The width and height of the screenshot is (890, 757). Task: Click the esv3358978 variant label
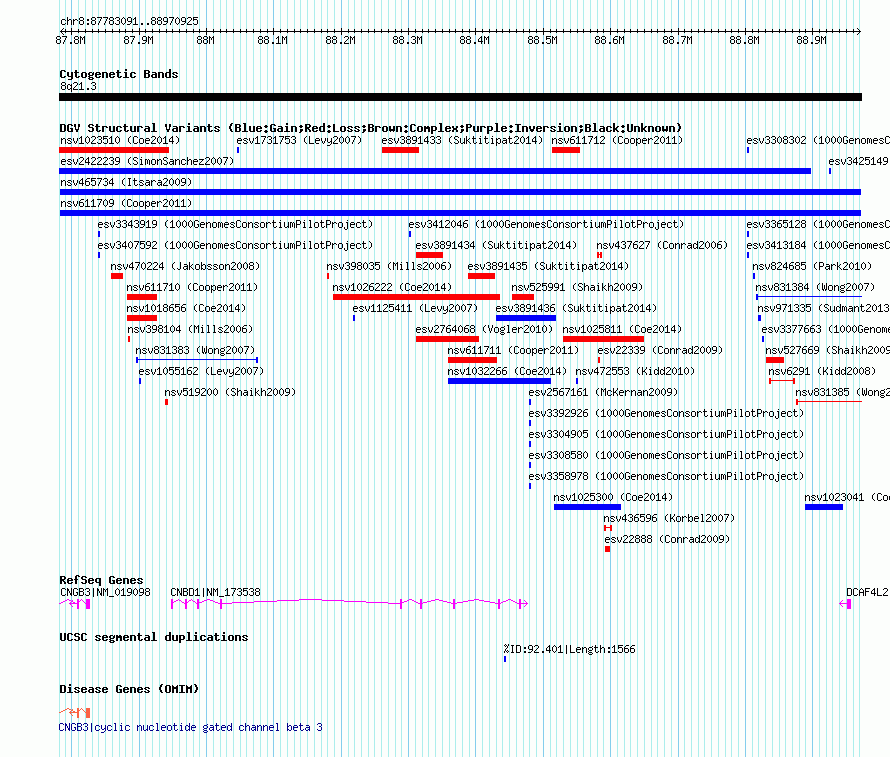point(666,476)
